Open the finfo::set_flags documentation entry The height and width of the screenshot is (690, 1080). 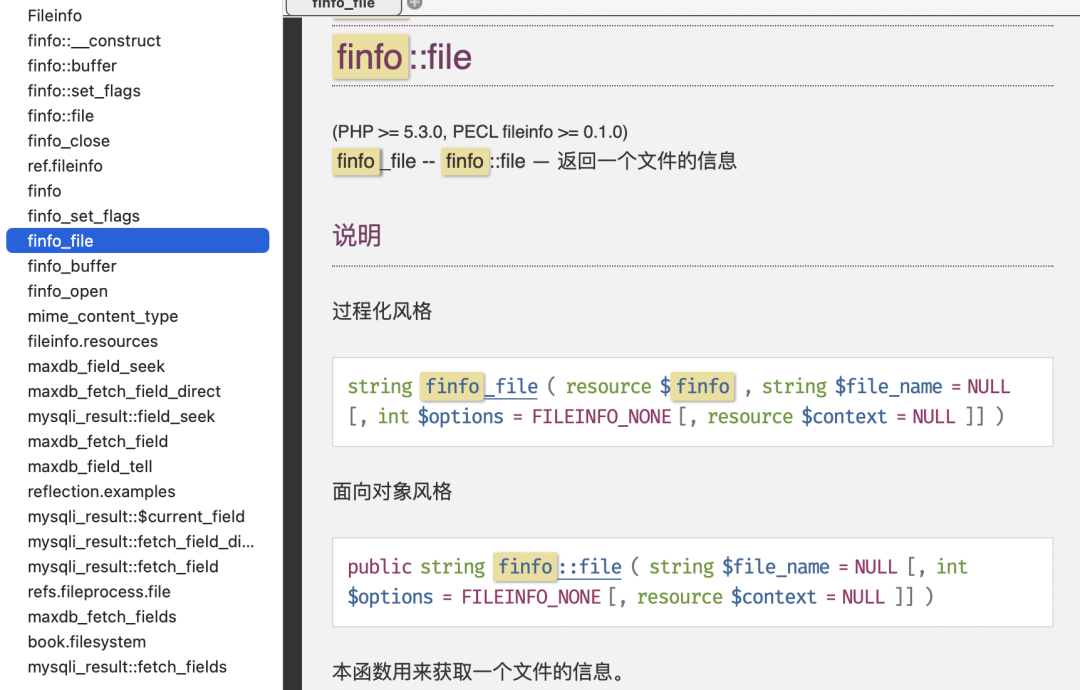coord(84,90)
